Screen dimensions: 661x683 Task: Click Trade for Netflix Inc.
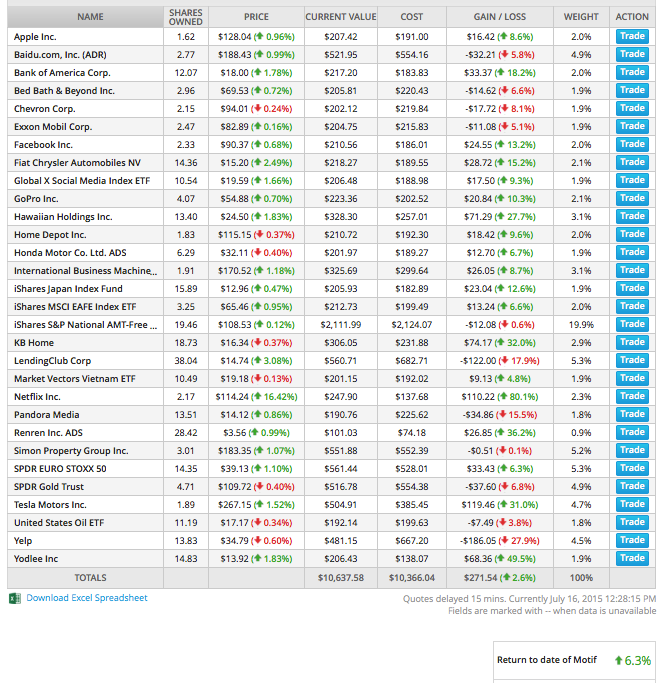click(x=632, y=396)
